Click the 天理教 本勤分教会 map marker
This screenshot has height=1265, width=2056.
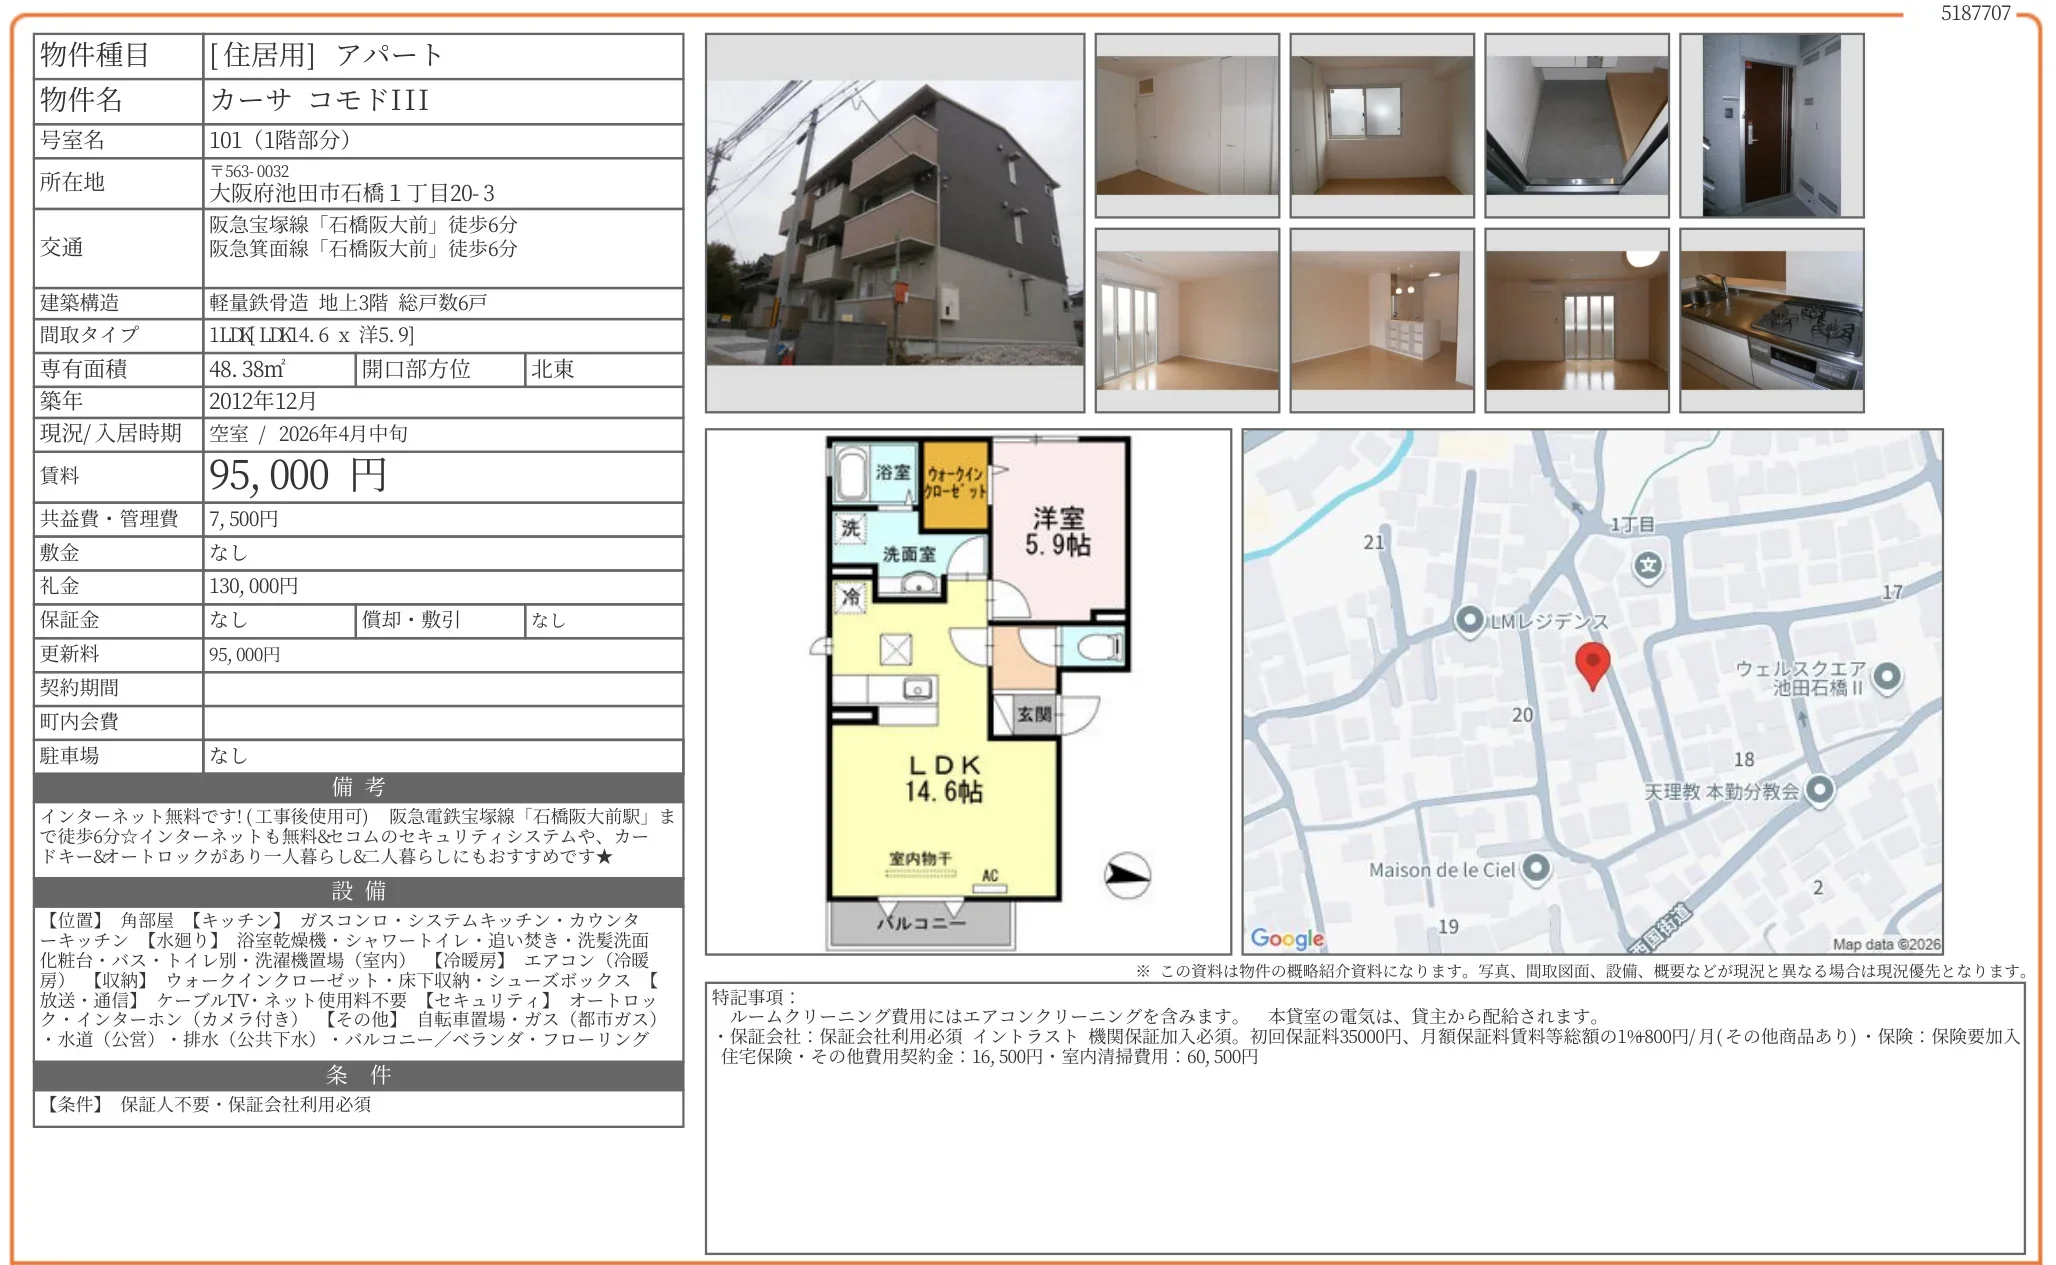tap(1819, 790)
